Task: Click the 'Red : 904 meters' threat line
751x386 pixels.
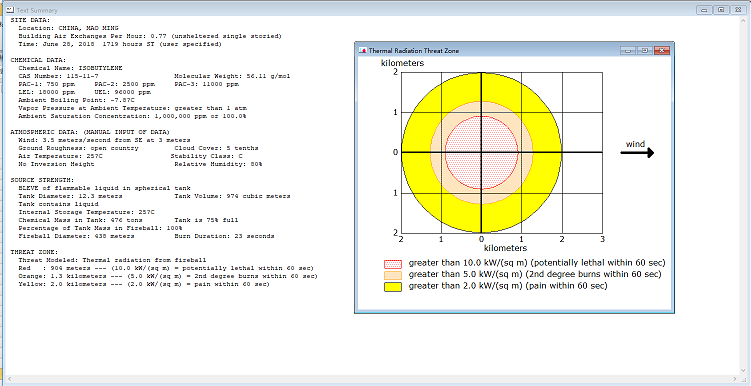Action: (x=166, y=269)
